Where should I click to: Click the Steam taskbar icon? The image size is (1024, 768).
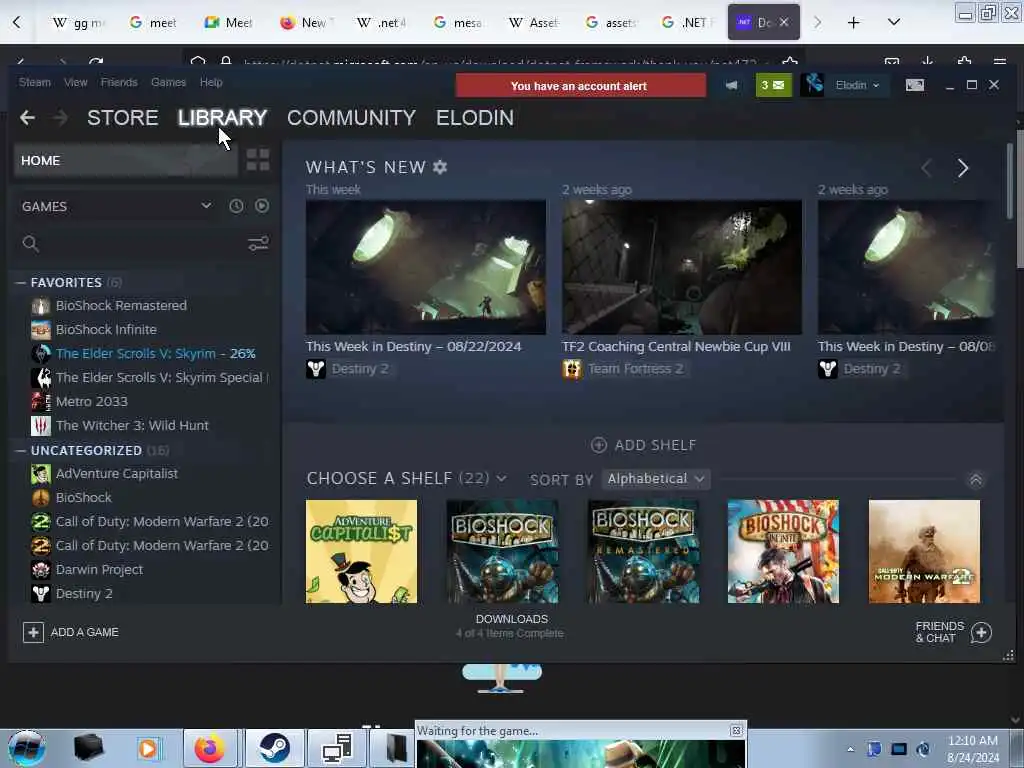(274, 748)
